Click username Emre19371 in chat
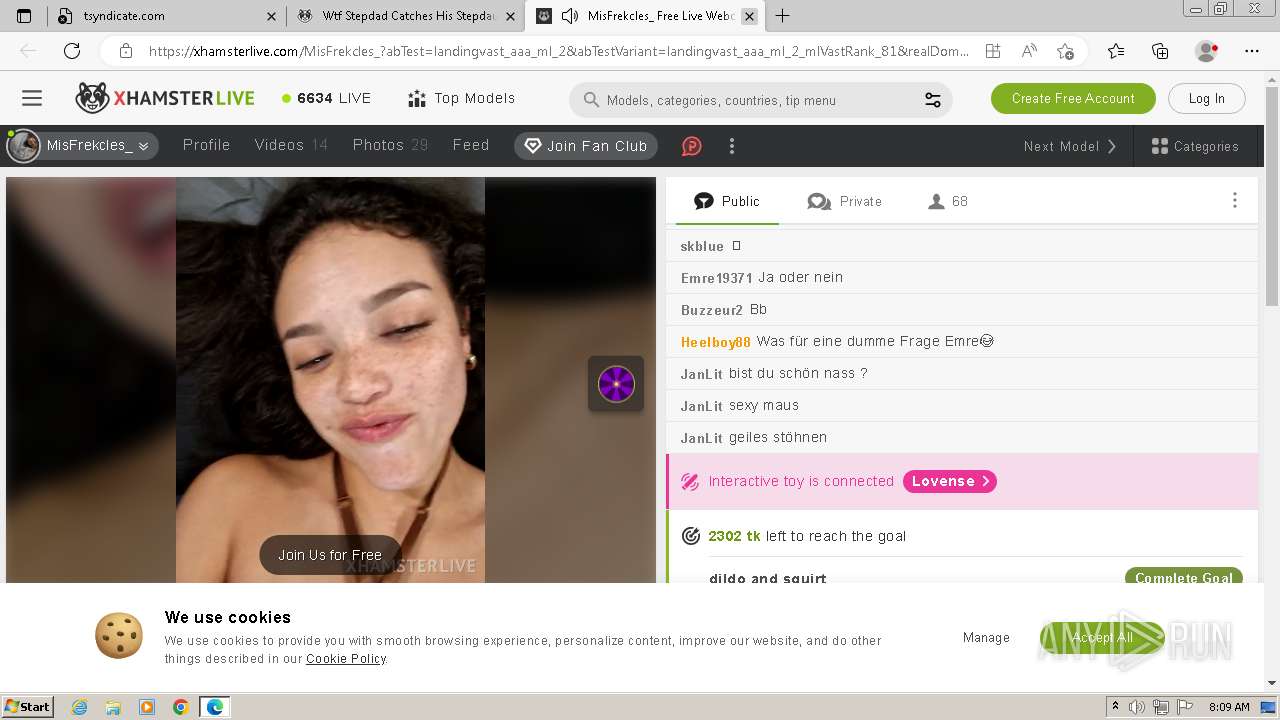 click(x=716, y=278)
